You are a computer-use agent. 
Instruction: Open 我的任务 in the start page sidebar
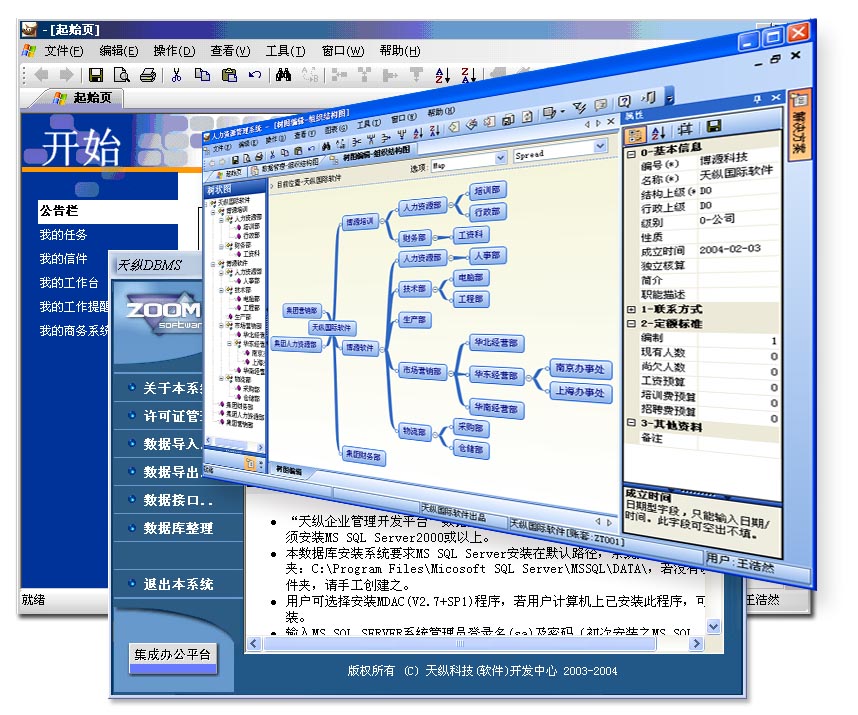pos(63,235)
